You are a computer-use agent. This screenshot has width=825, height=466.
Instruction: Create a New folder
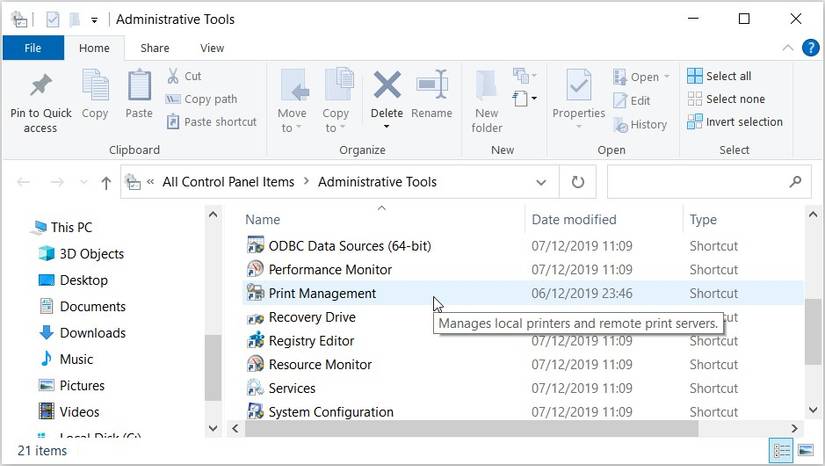pos(487,101)
